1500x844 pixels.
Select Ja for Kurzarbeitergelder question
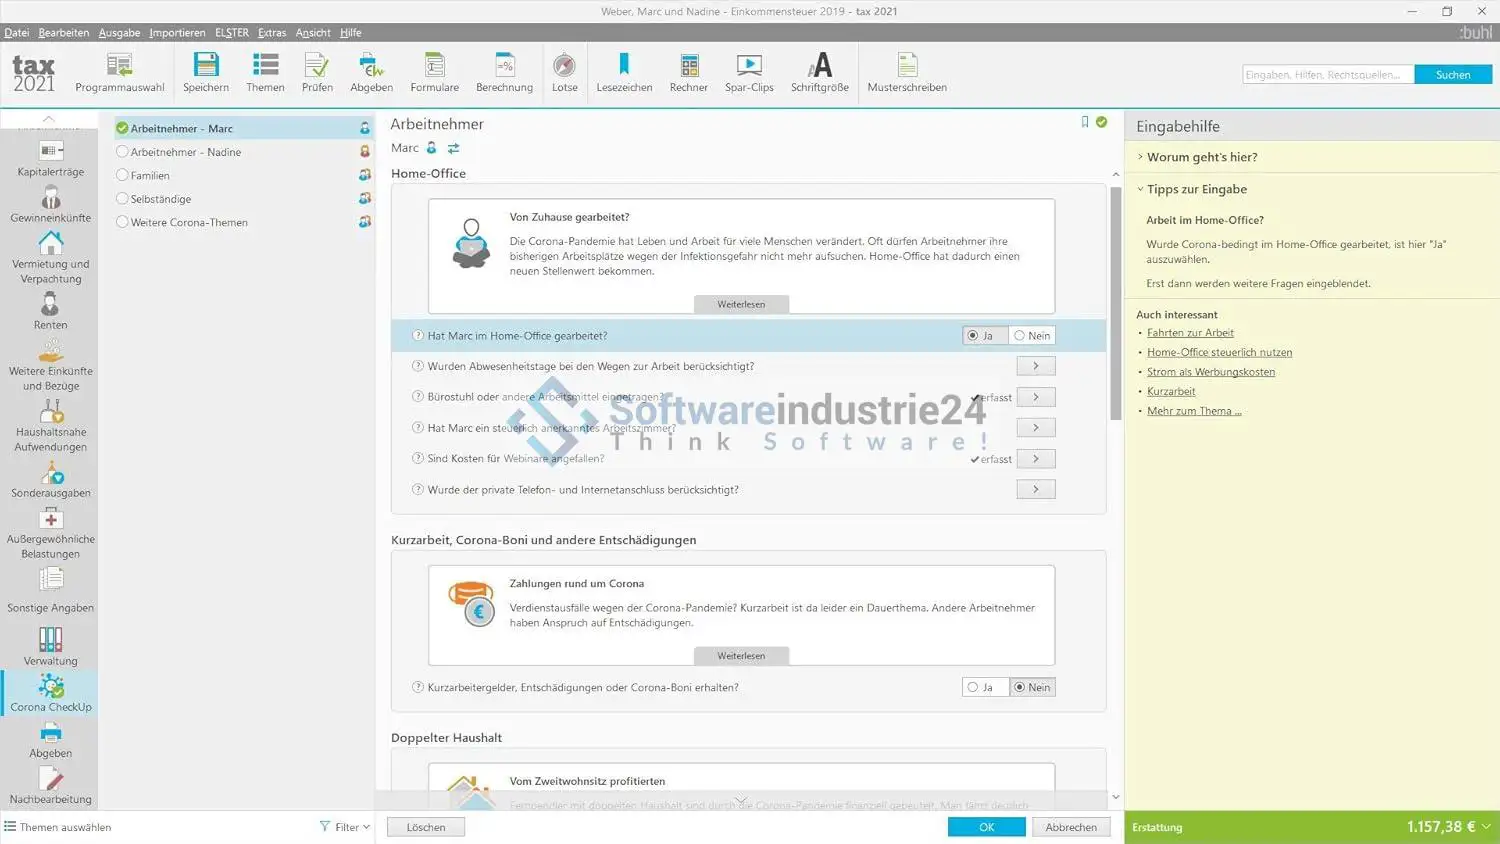click(x=980, y=688)
